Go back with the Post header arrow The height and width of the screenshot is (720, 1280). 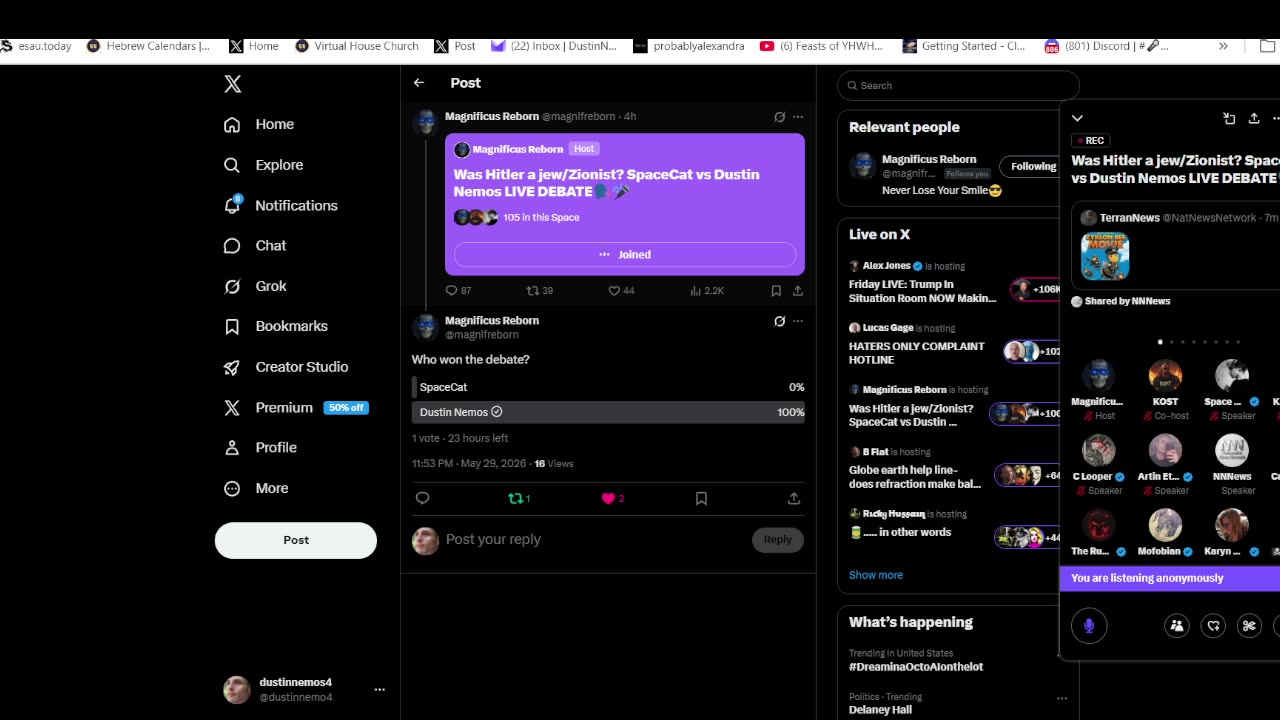[x=419, y=83]
